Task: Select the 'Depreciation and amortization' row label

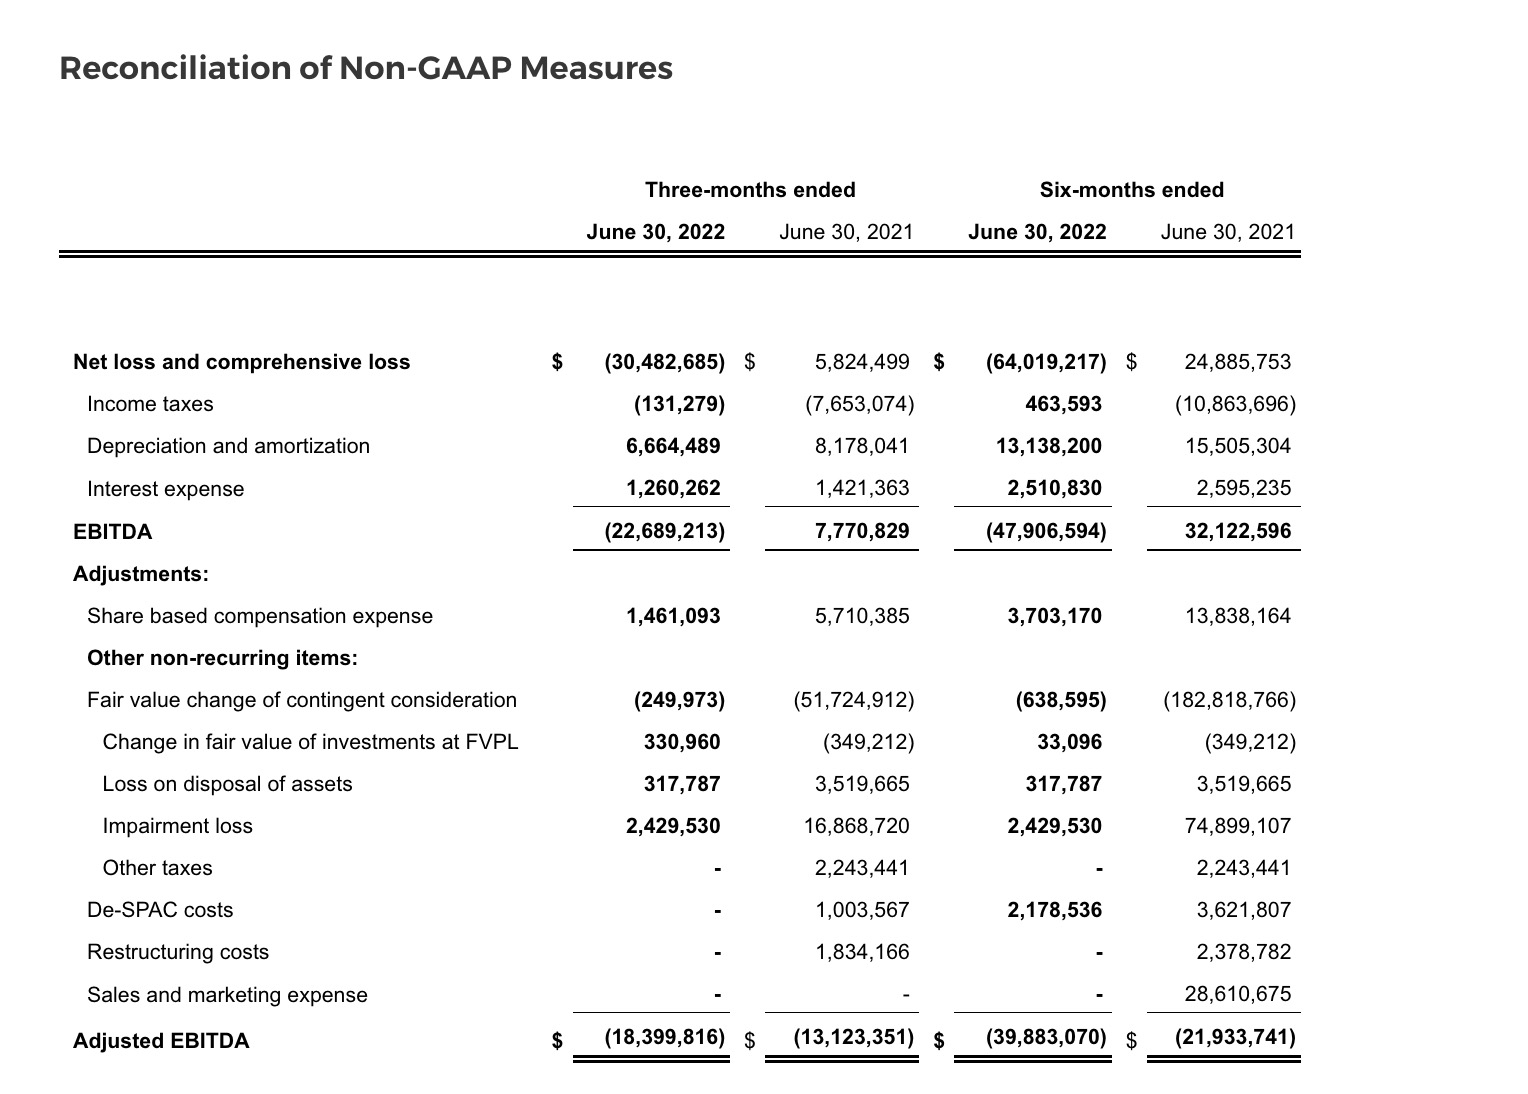Action: [x=228, y=446]
